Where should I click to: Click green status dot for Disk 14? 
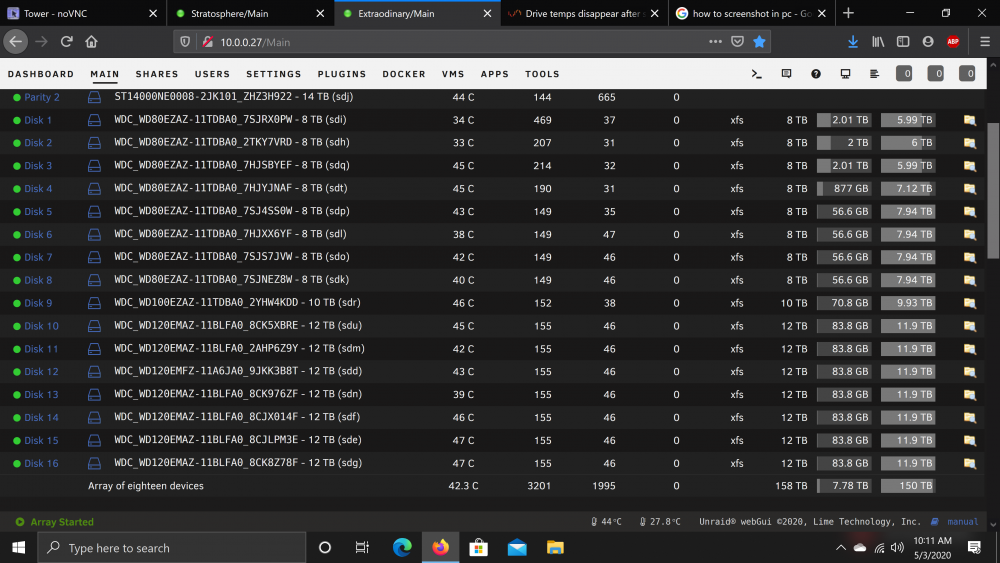click(x=17, y=418)
